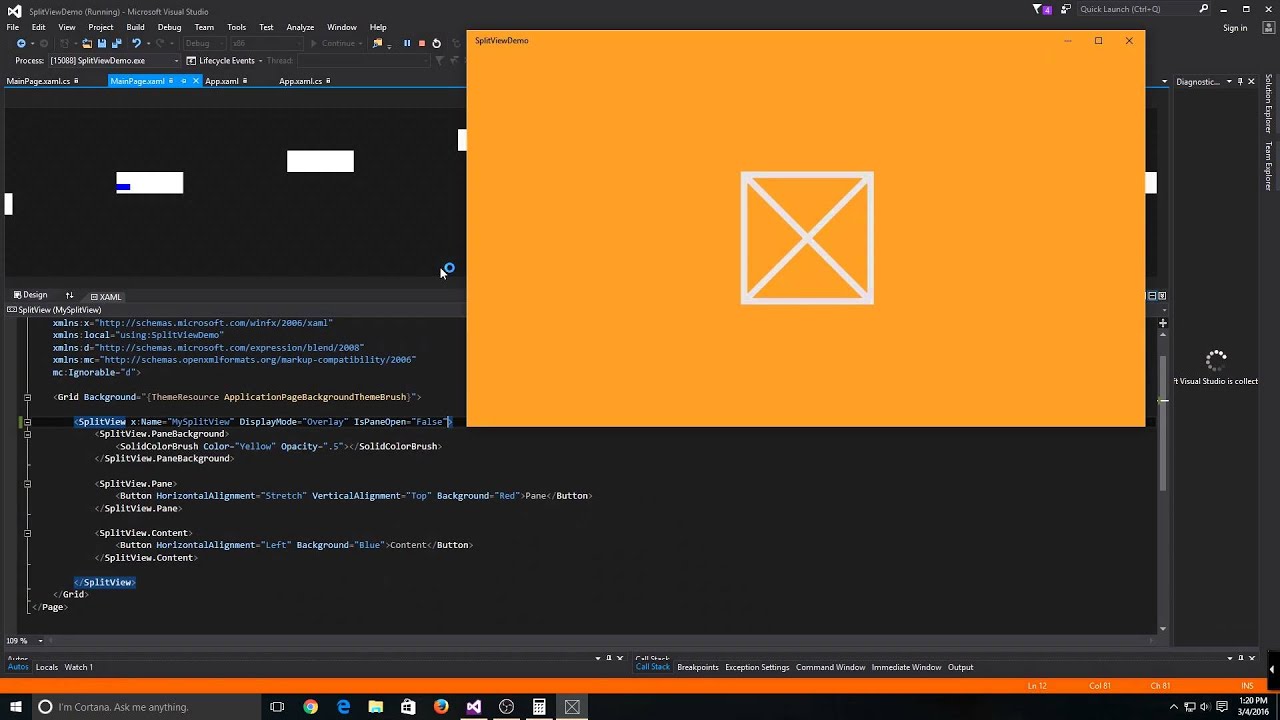Click the Save All icon

117,43
